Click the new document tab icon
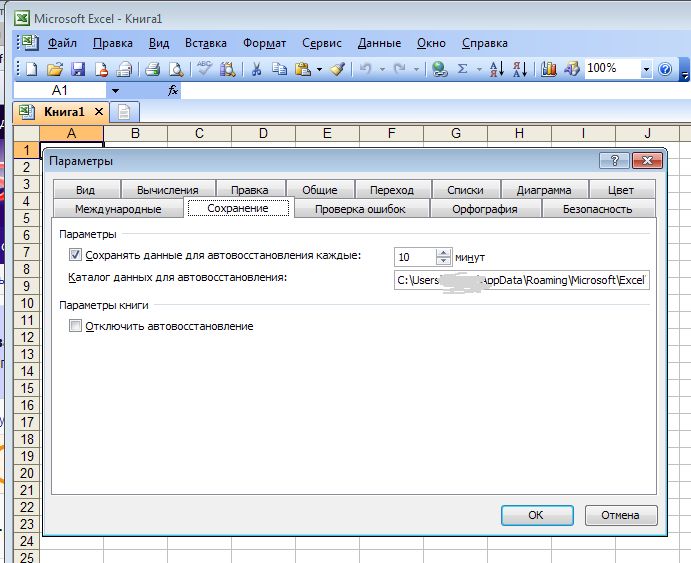 click(x=124, y=112)
